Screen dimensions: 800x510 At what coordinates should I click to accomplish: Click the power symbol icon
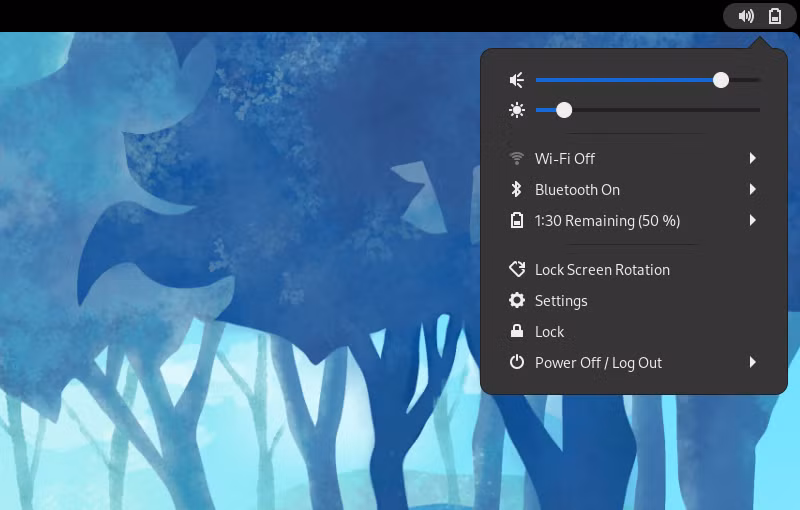click(x=517, y=362)
